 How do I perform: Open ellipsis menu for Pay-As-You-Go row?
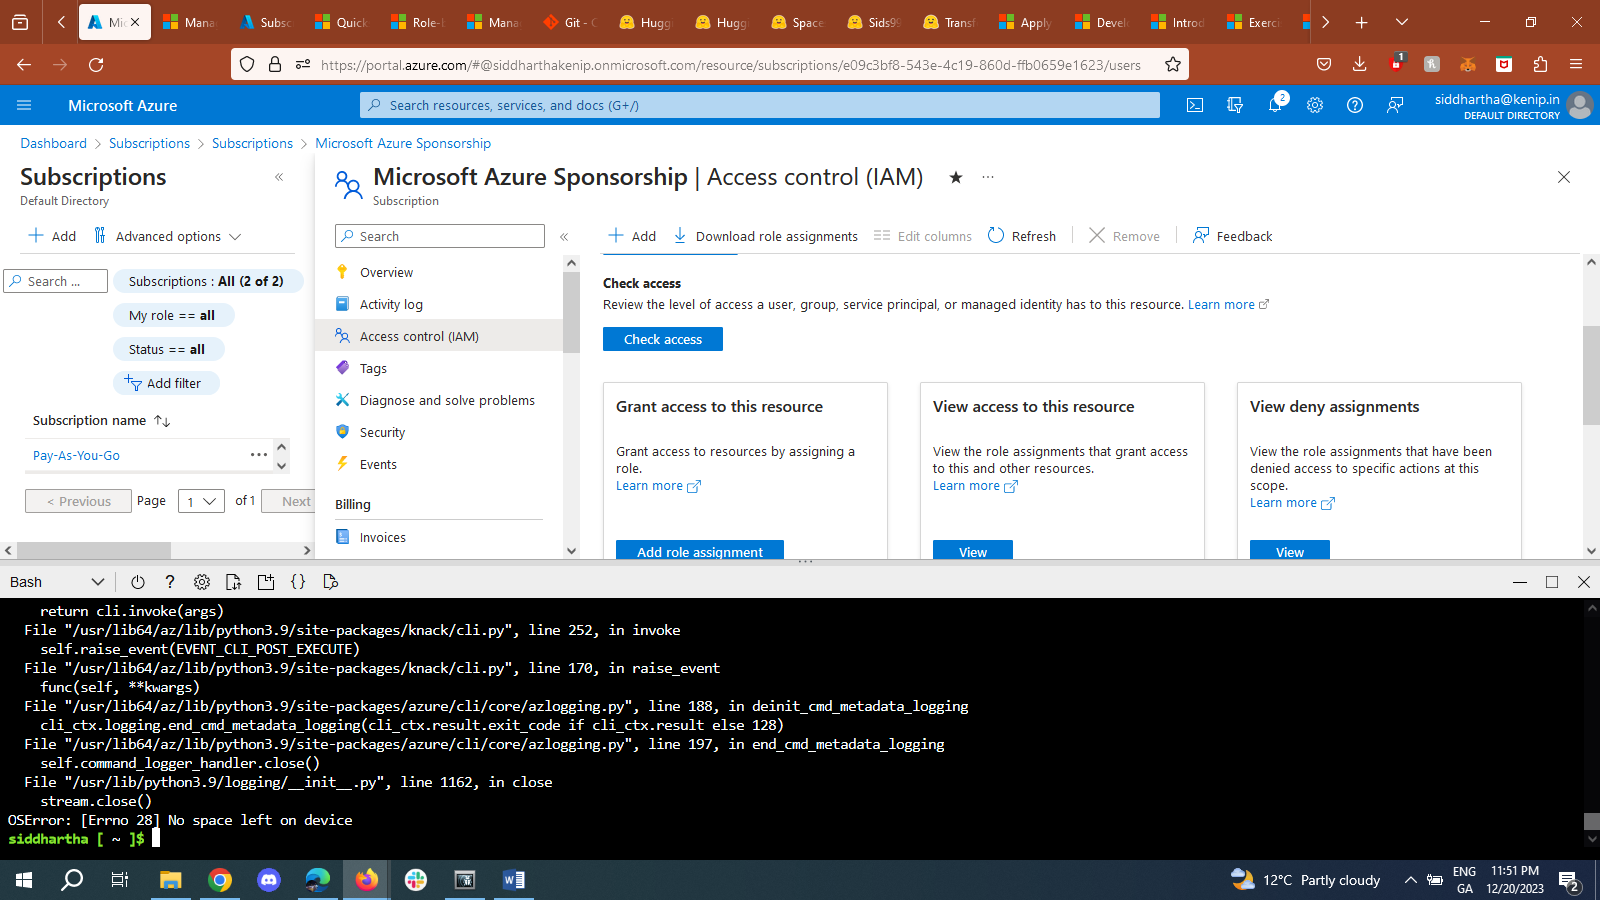(x=259, y=455)
